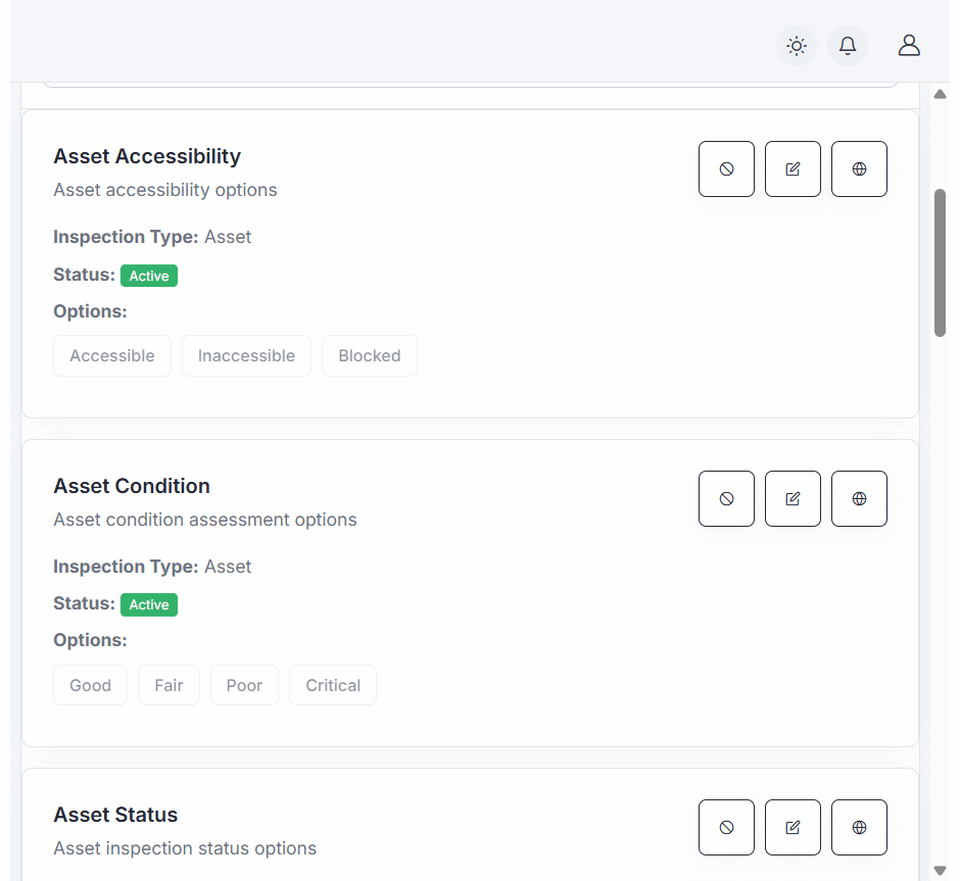Select the Poor option chip
The height and width of the screenshot is (881, 960).
(244, 685)
